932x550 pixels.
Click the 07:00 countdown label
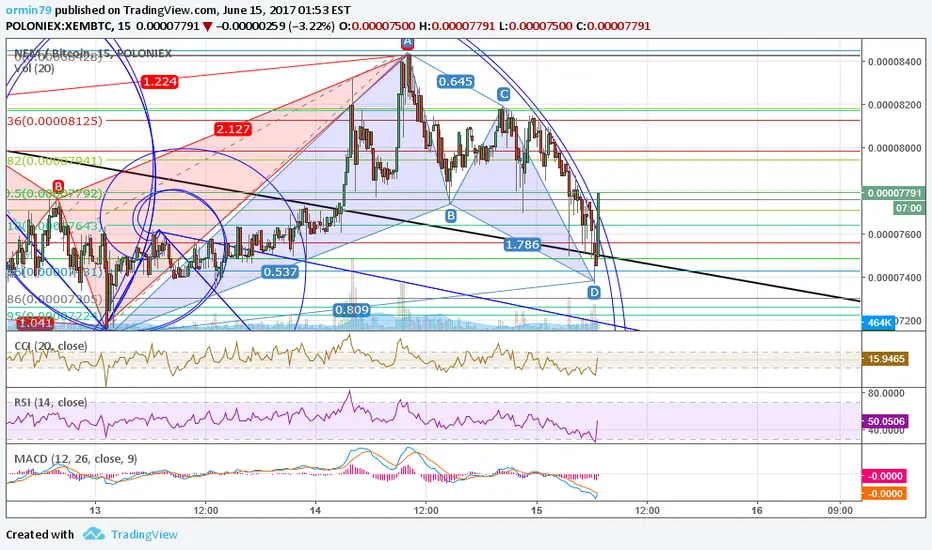pyautogui.click(x=908, y=208)
